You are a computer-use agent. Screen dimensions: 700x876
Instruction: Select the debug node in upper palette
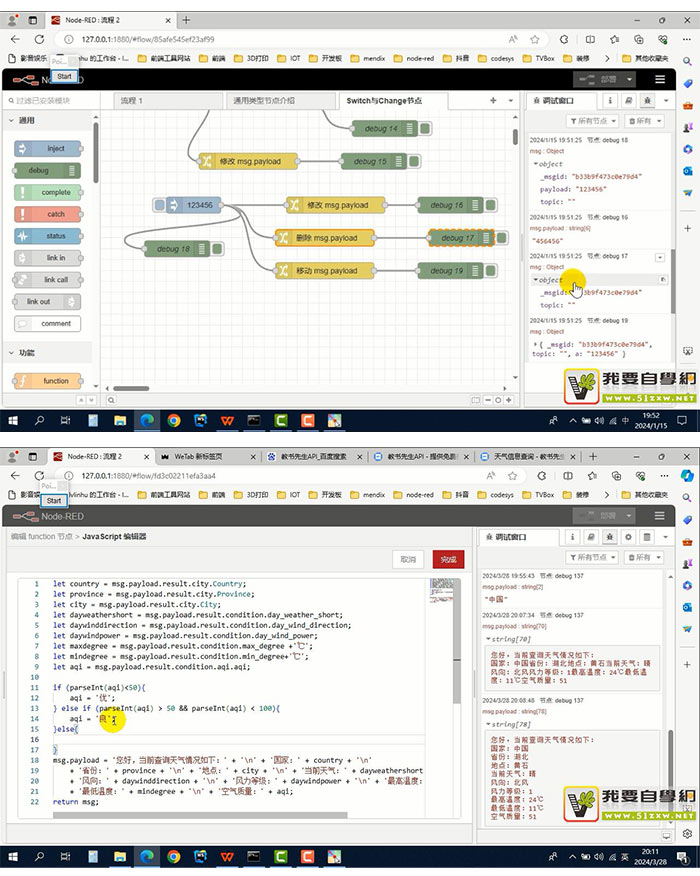(48, 170)
